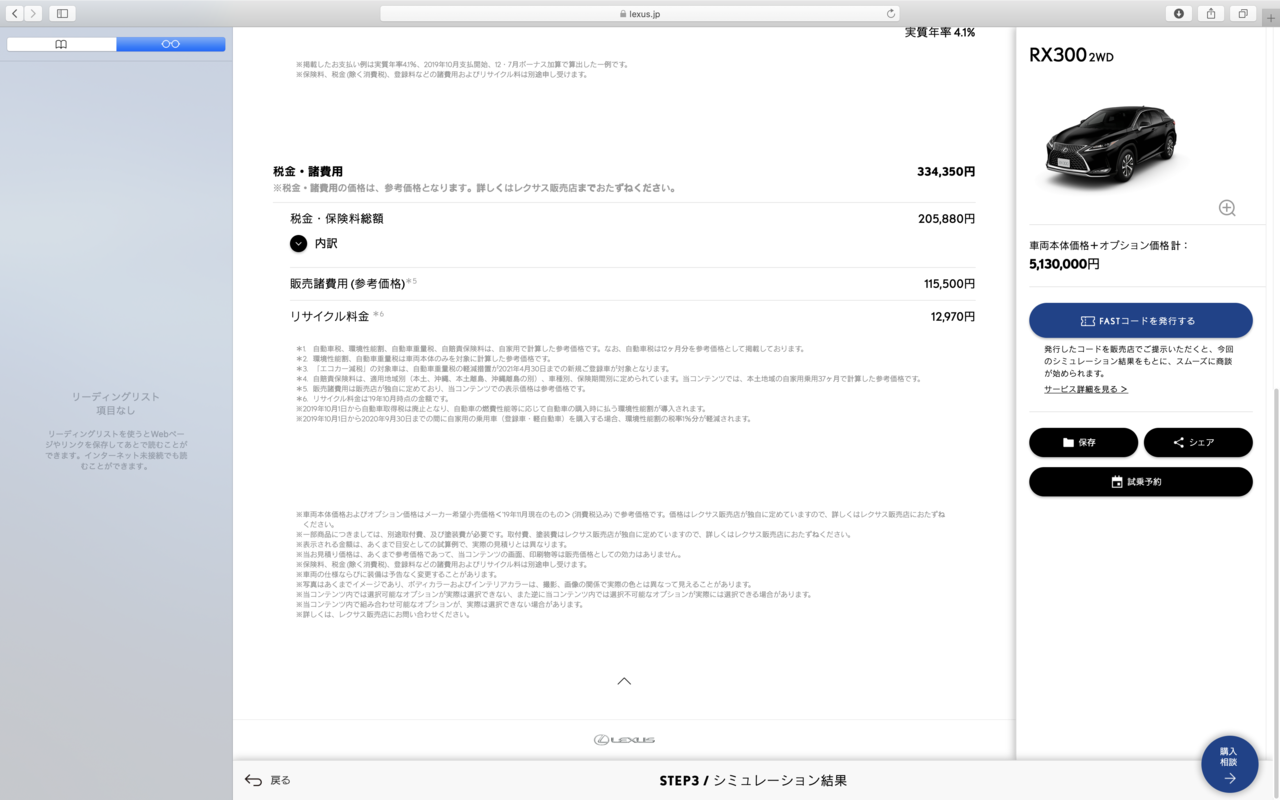
Task: Select the 115,500円 value
Action: coord(950,284)
